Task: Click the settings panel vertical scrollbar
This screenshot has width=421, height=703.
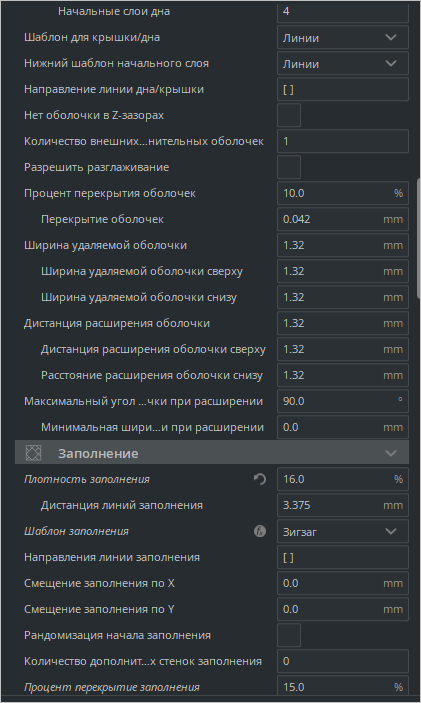Action: 418,238
